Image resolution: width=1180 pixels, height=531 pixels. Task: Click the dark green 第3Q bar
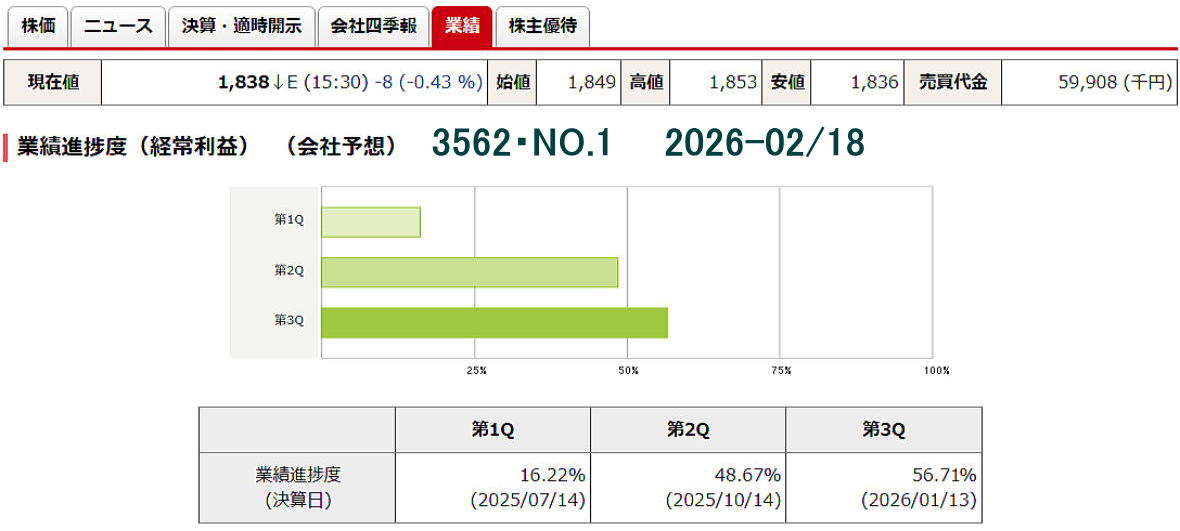[494, 323]
